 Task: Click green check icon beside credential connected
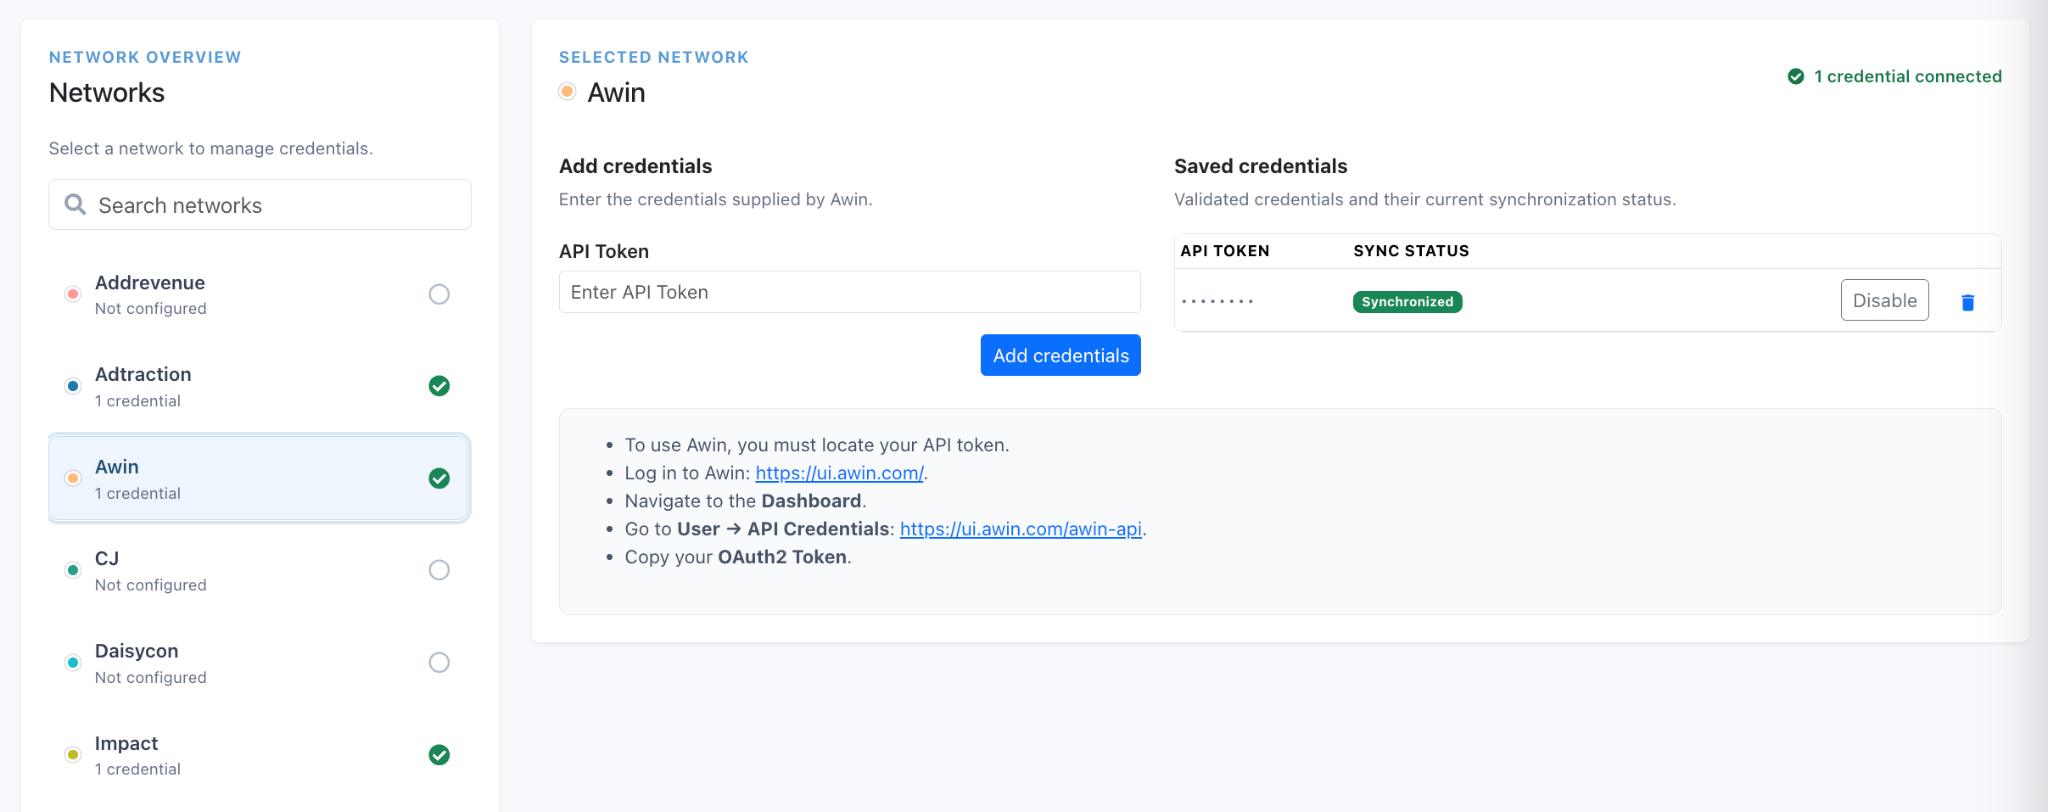point(1796,76)
